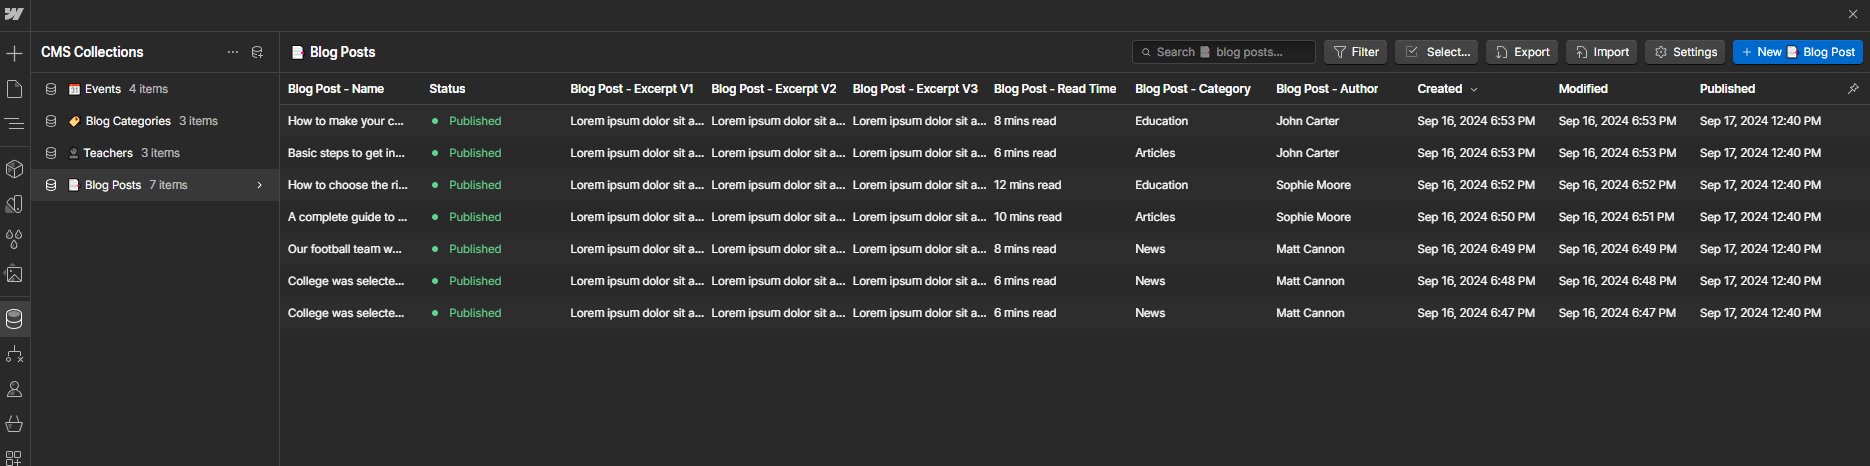Select the CMS database icon in sidebar

pyautogui.click(x=14, y=319)
